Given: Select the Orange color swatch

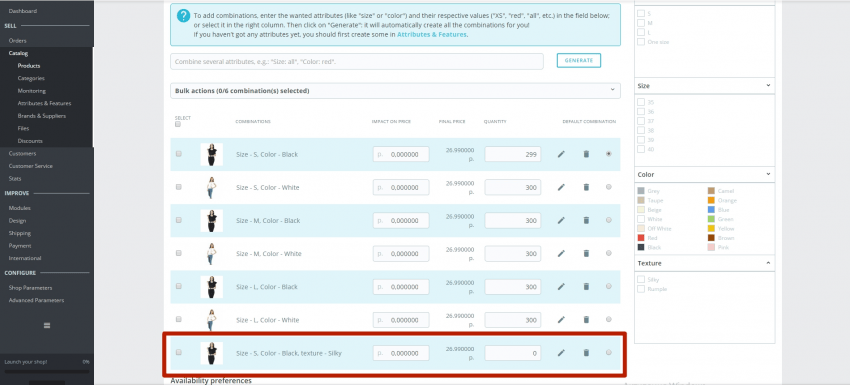Looking at the screenshot, I should tap(711, 200).
